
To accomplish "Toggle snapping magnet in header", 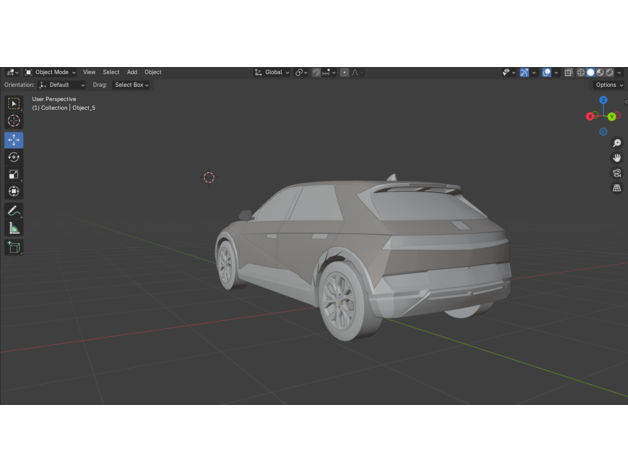I will point(316,72).
